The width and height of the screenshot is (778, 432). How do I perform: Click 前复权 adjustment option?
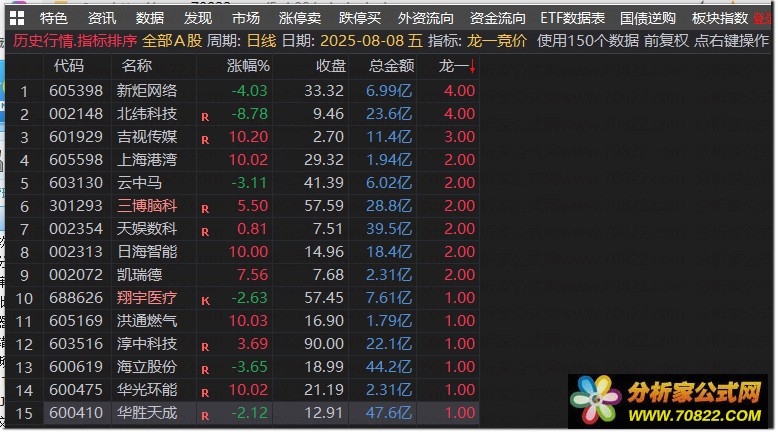666,41
